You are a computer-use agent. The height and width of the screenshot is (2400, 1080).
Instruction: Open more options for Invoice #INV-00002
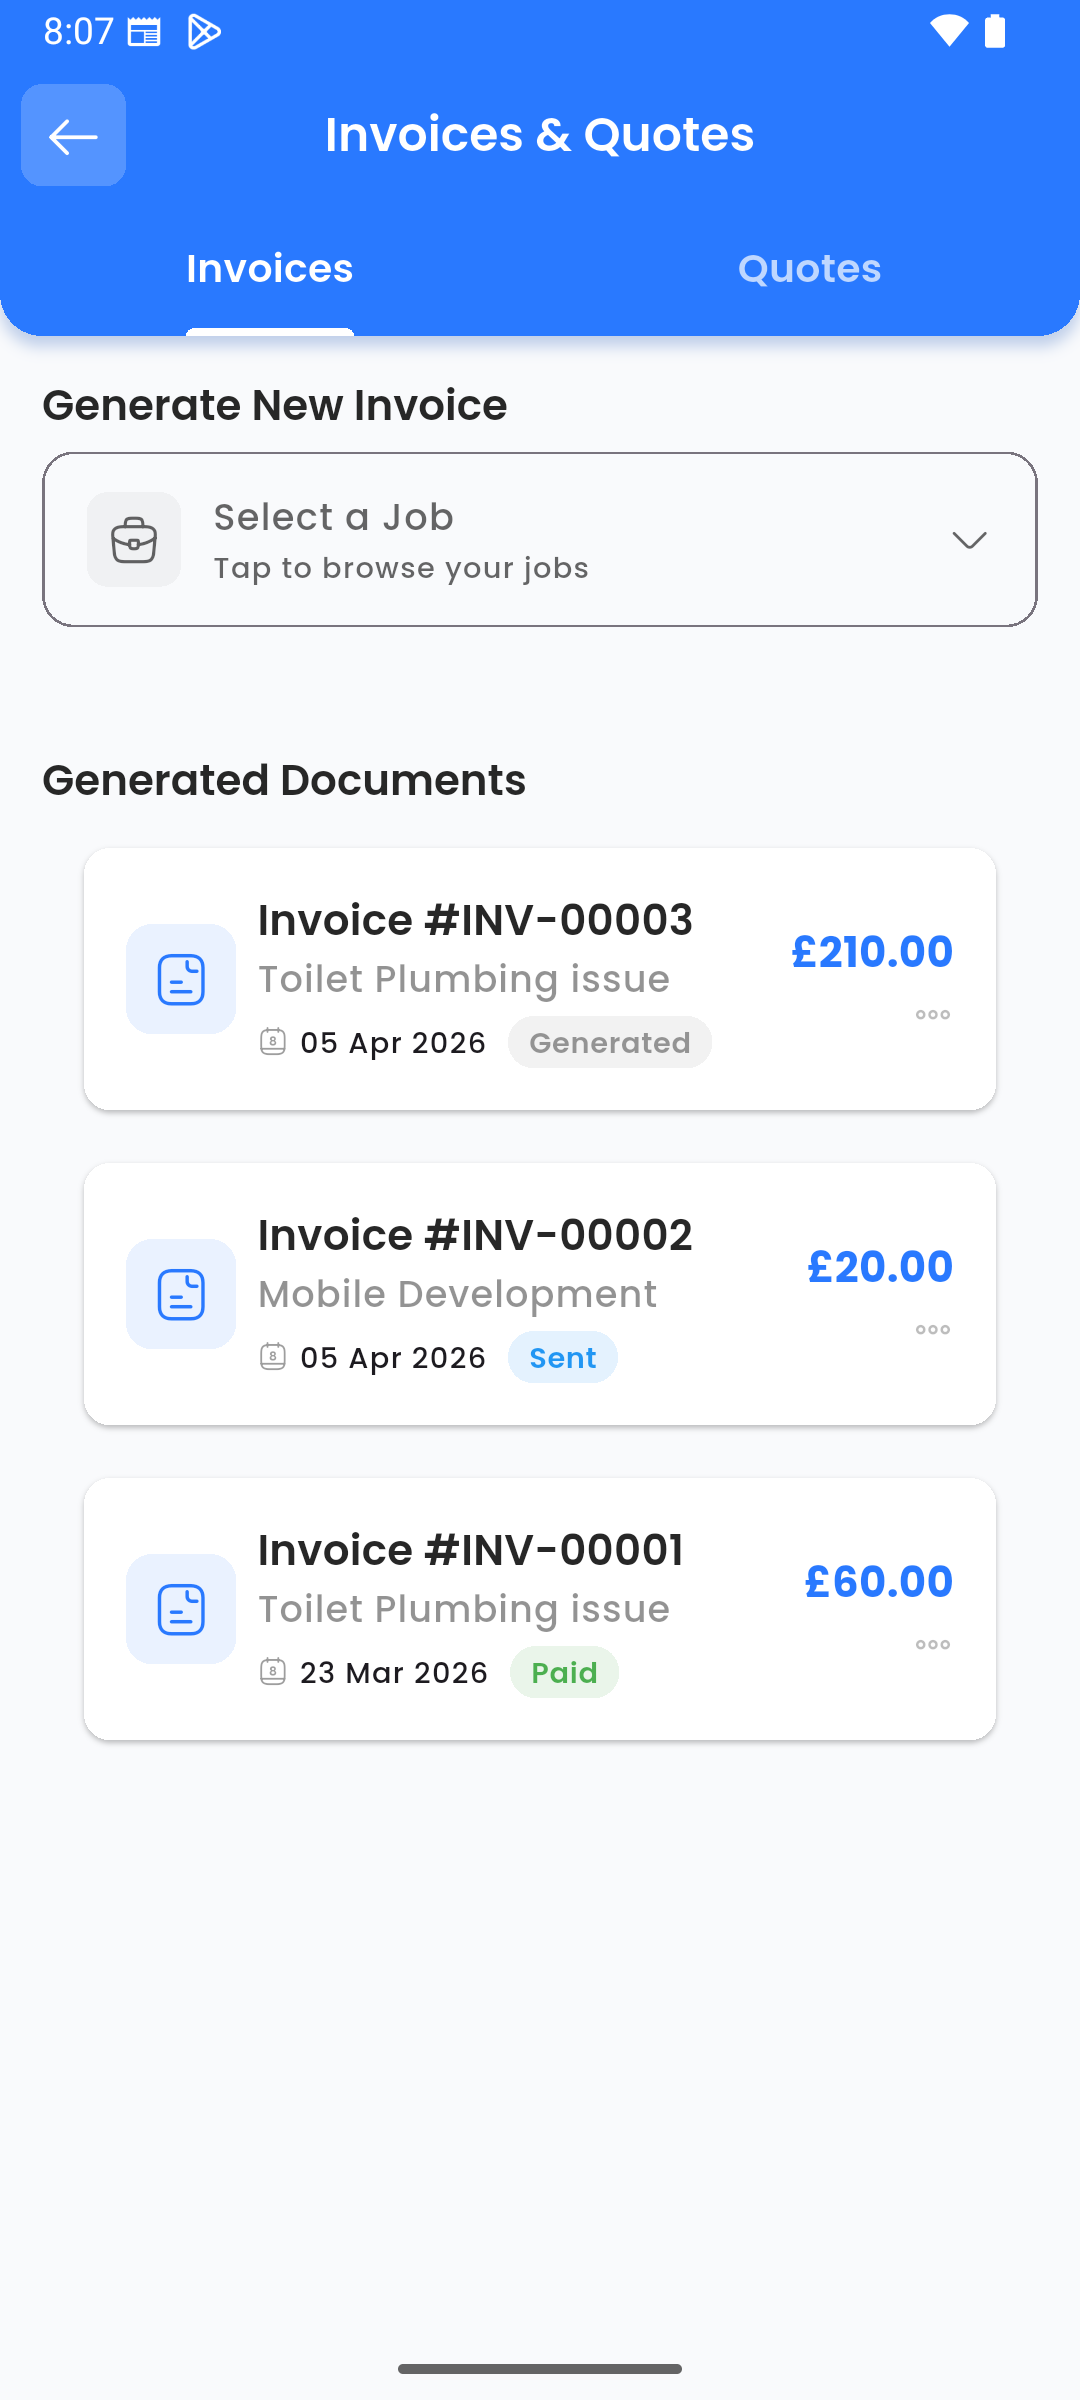tap(932, 1330)
